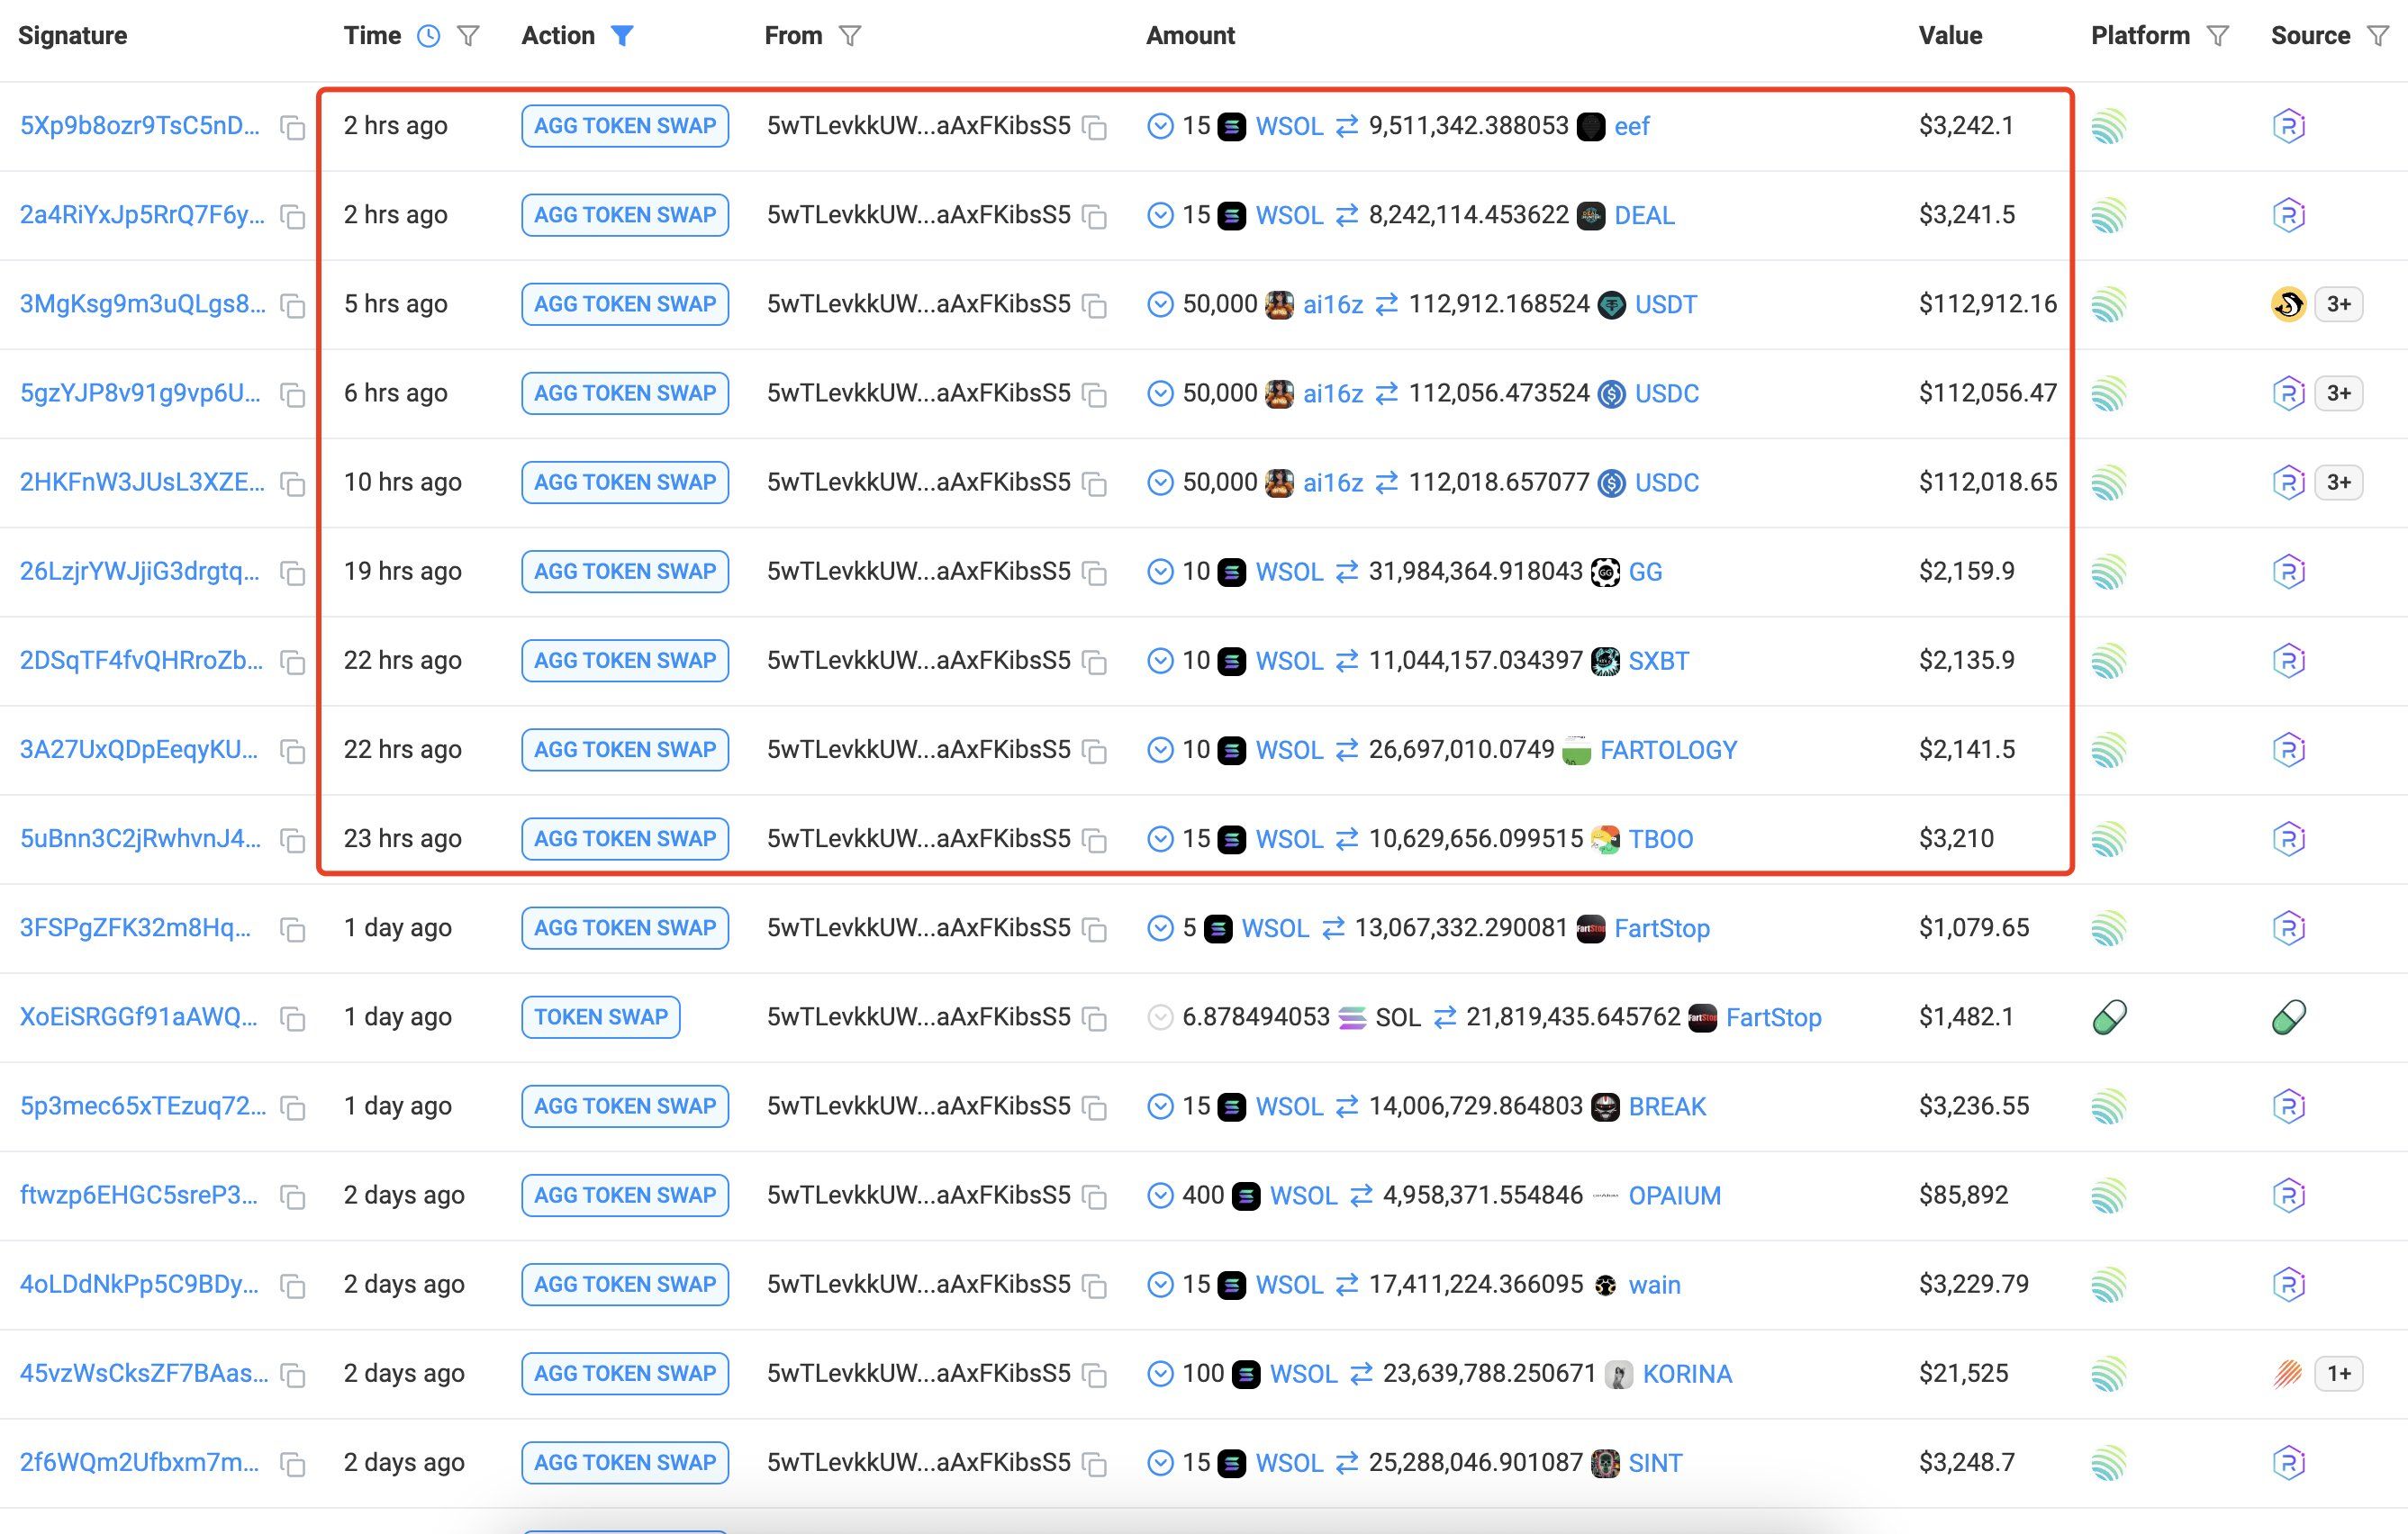Click the 3+ source badge on USDT row
This screenshot has width=2408, height=1534.
pos(2338,304)
